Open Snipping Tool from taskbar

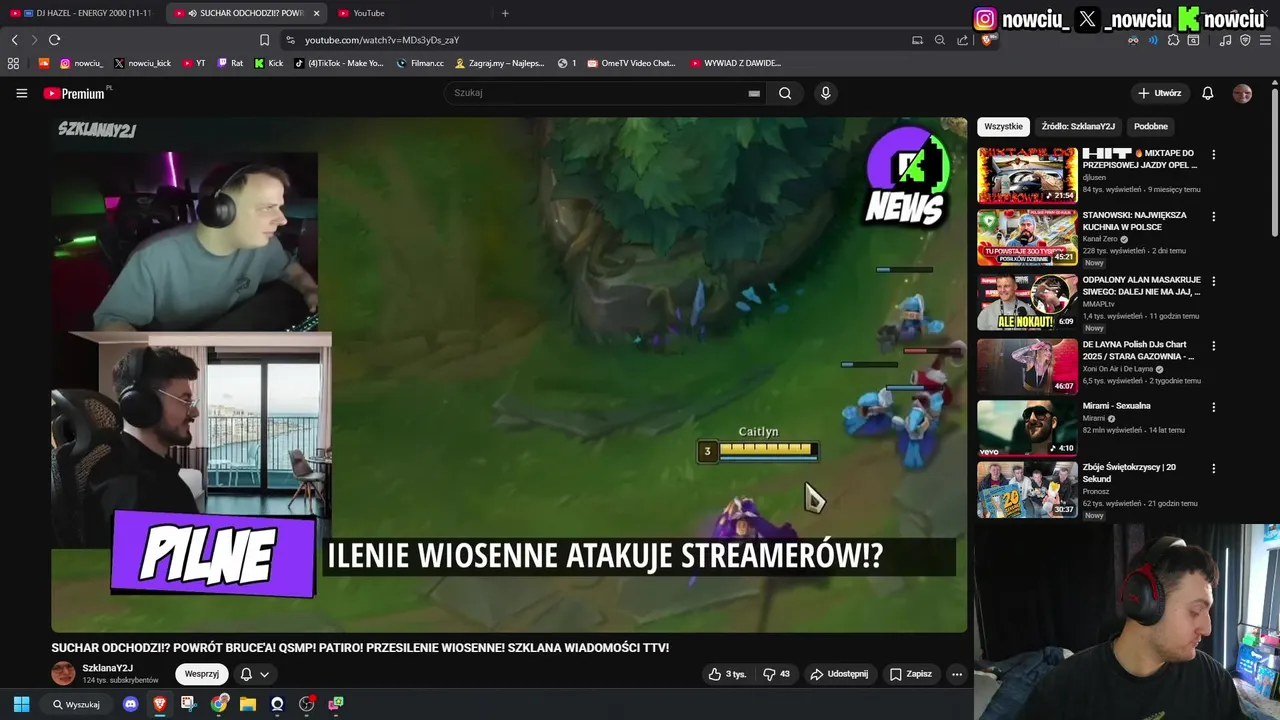188,704
